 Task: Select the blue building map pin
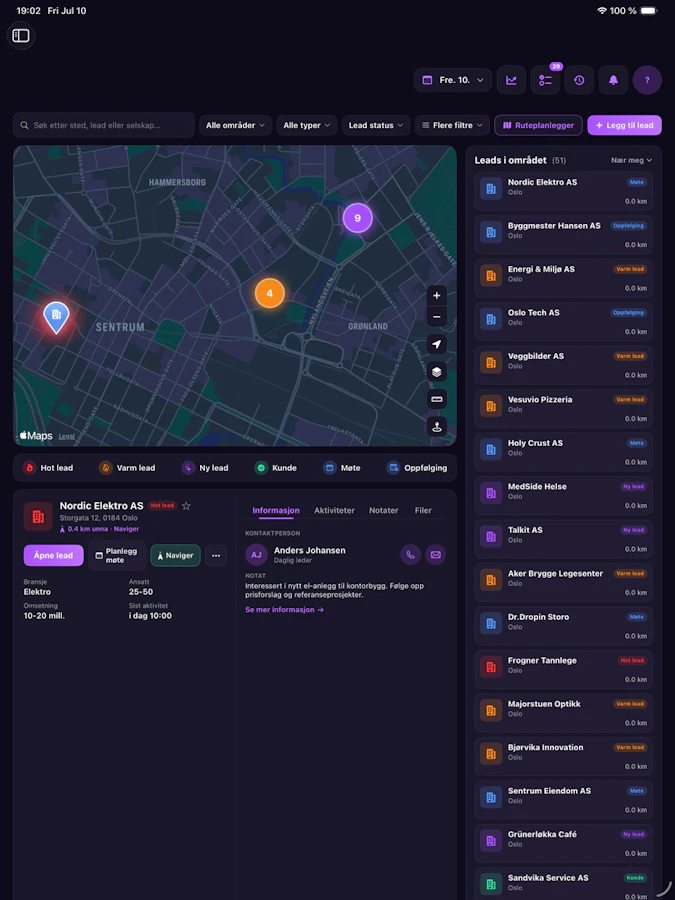pos(56,317)
